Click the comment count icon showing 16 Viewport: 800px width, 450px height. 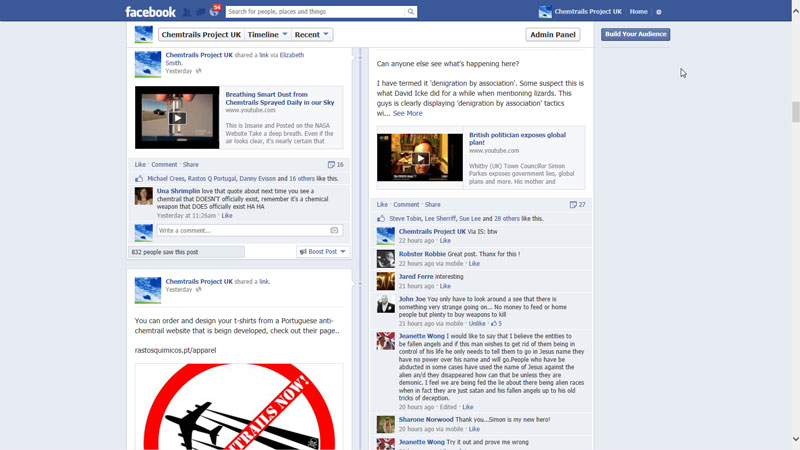coord(335,164)
